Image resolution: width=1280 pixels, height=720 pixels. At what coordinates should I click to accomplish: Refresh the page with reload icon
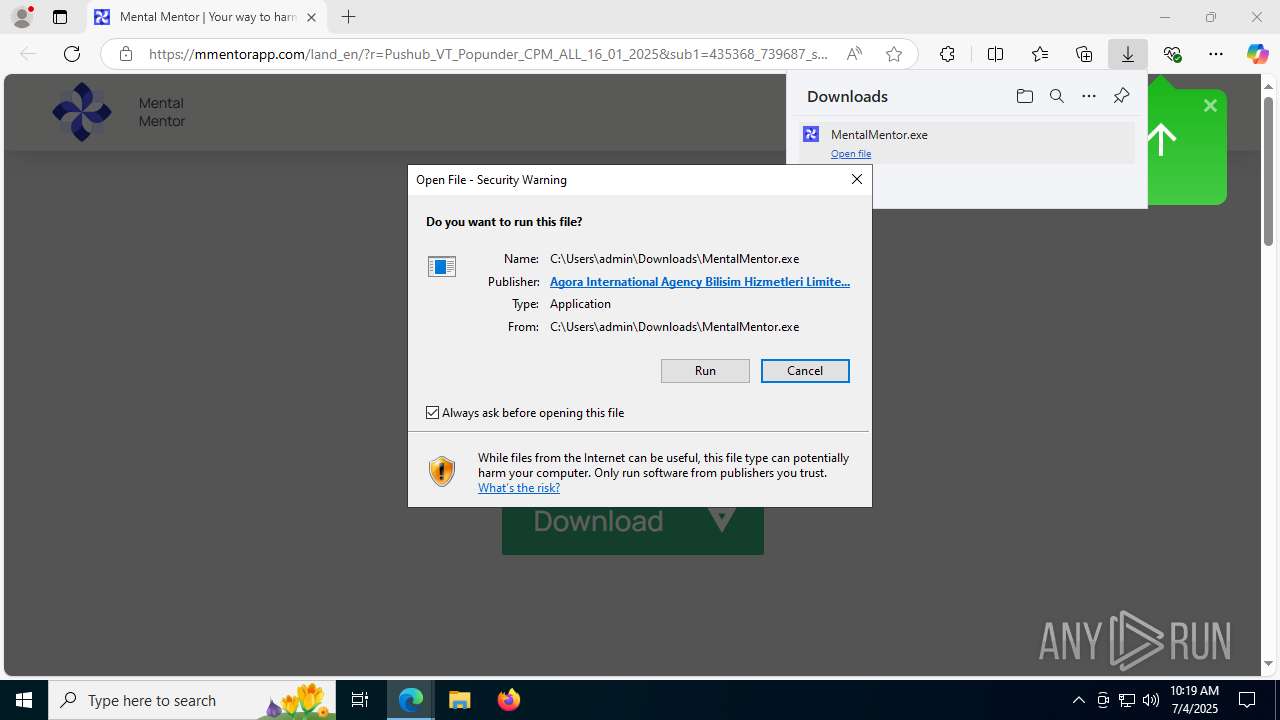[72, 54]
